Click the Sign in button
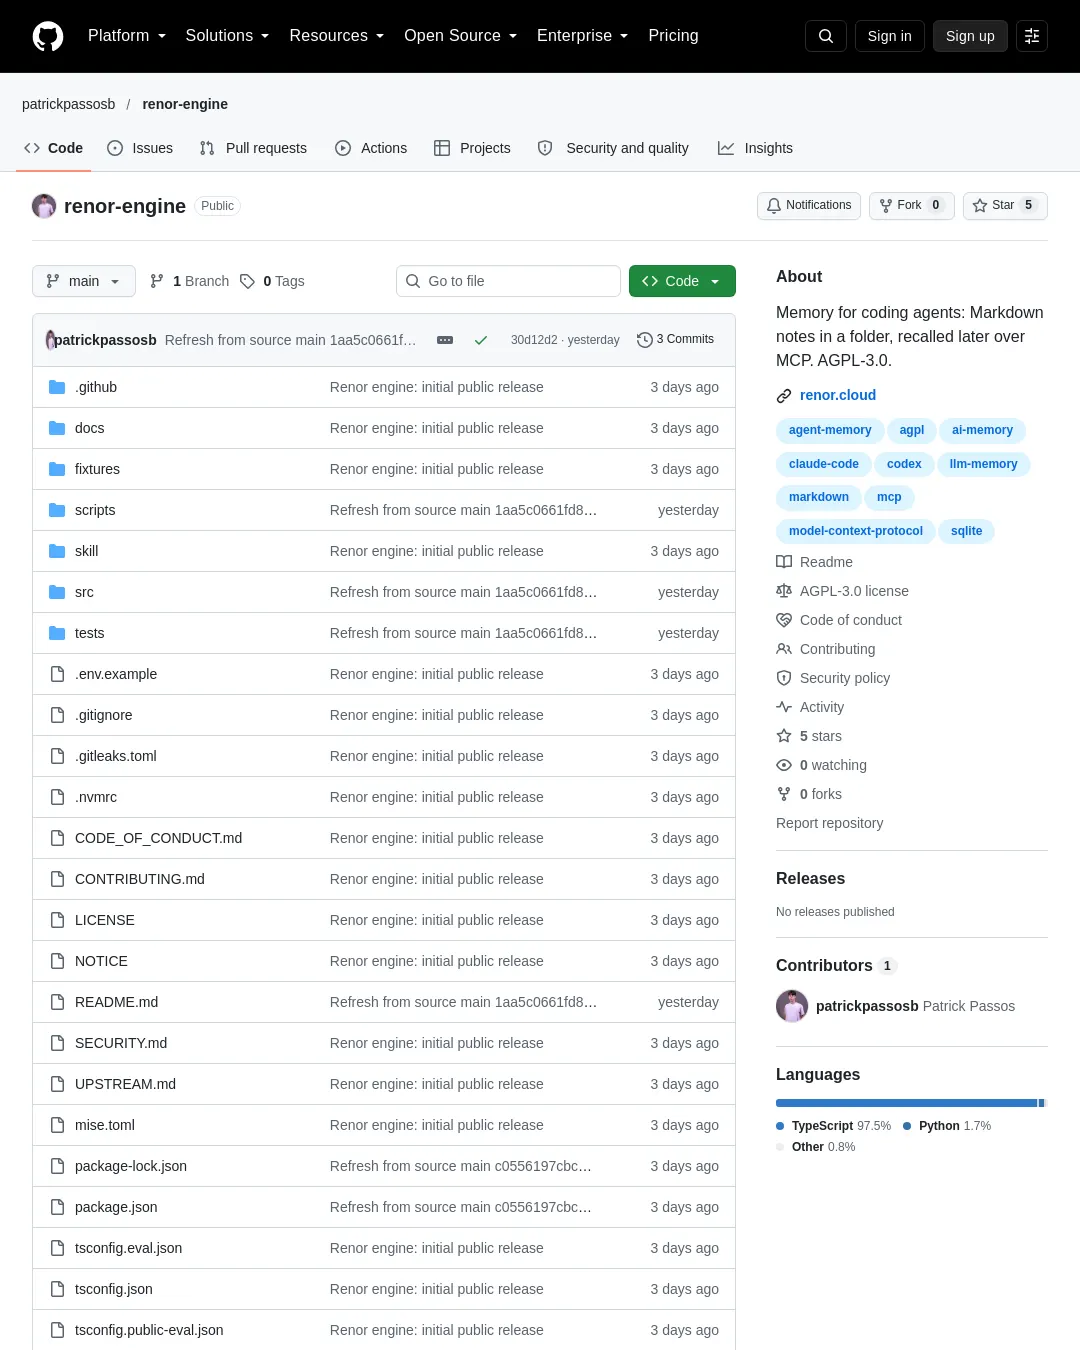1080x1350 pixels. pyautogui.click(x=890, y=36)
